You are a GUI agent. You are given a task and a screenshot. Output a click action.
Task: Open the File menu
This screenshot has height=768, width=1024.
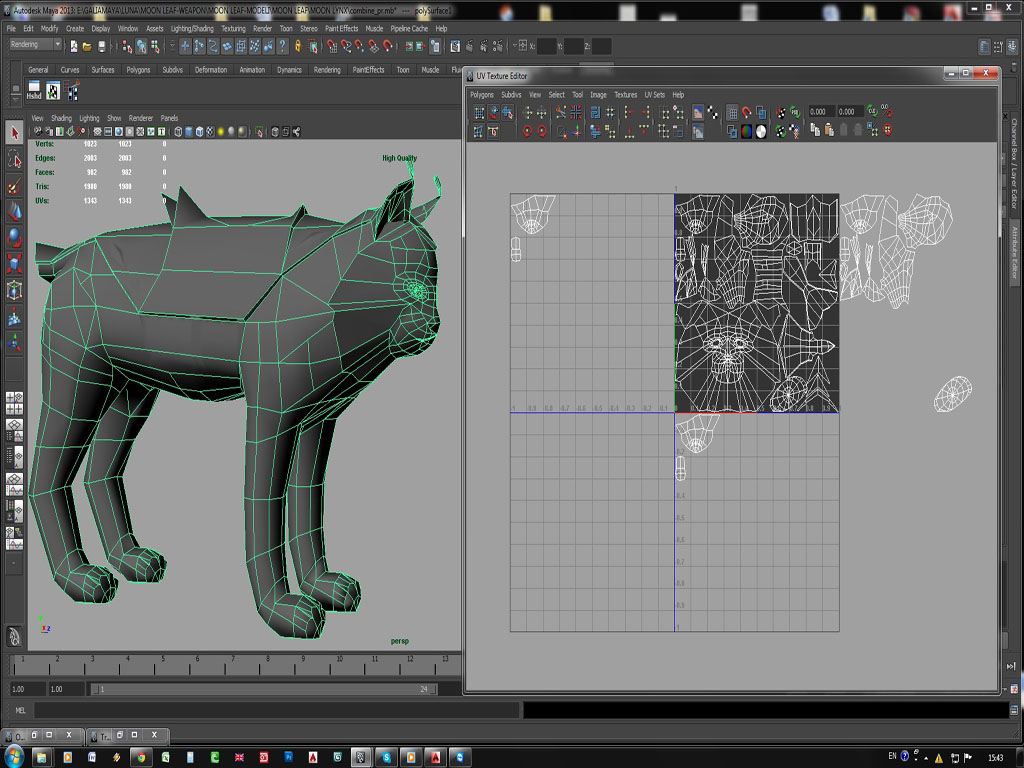tap(11, 29)
